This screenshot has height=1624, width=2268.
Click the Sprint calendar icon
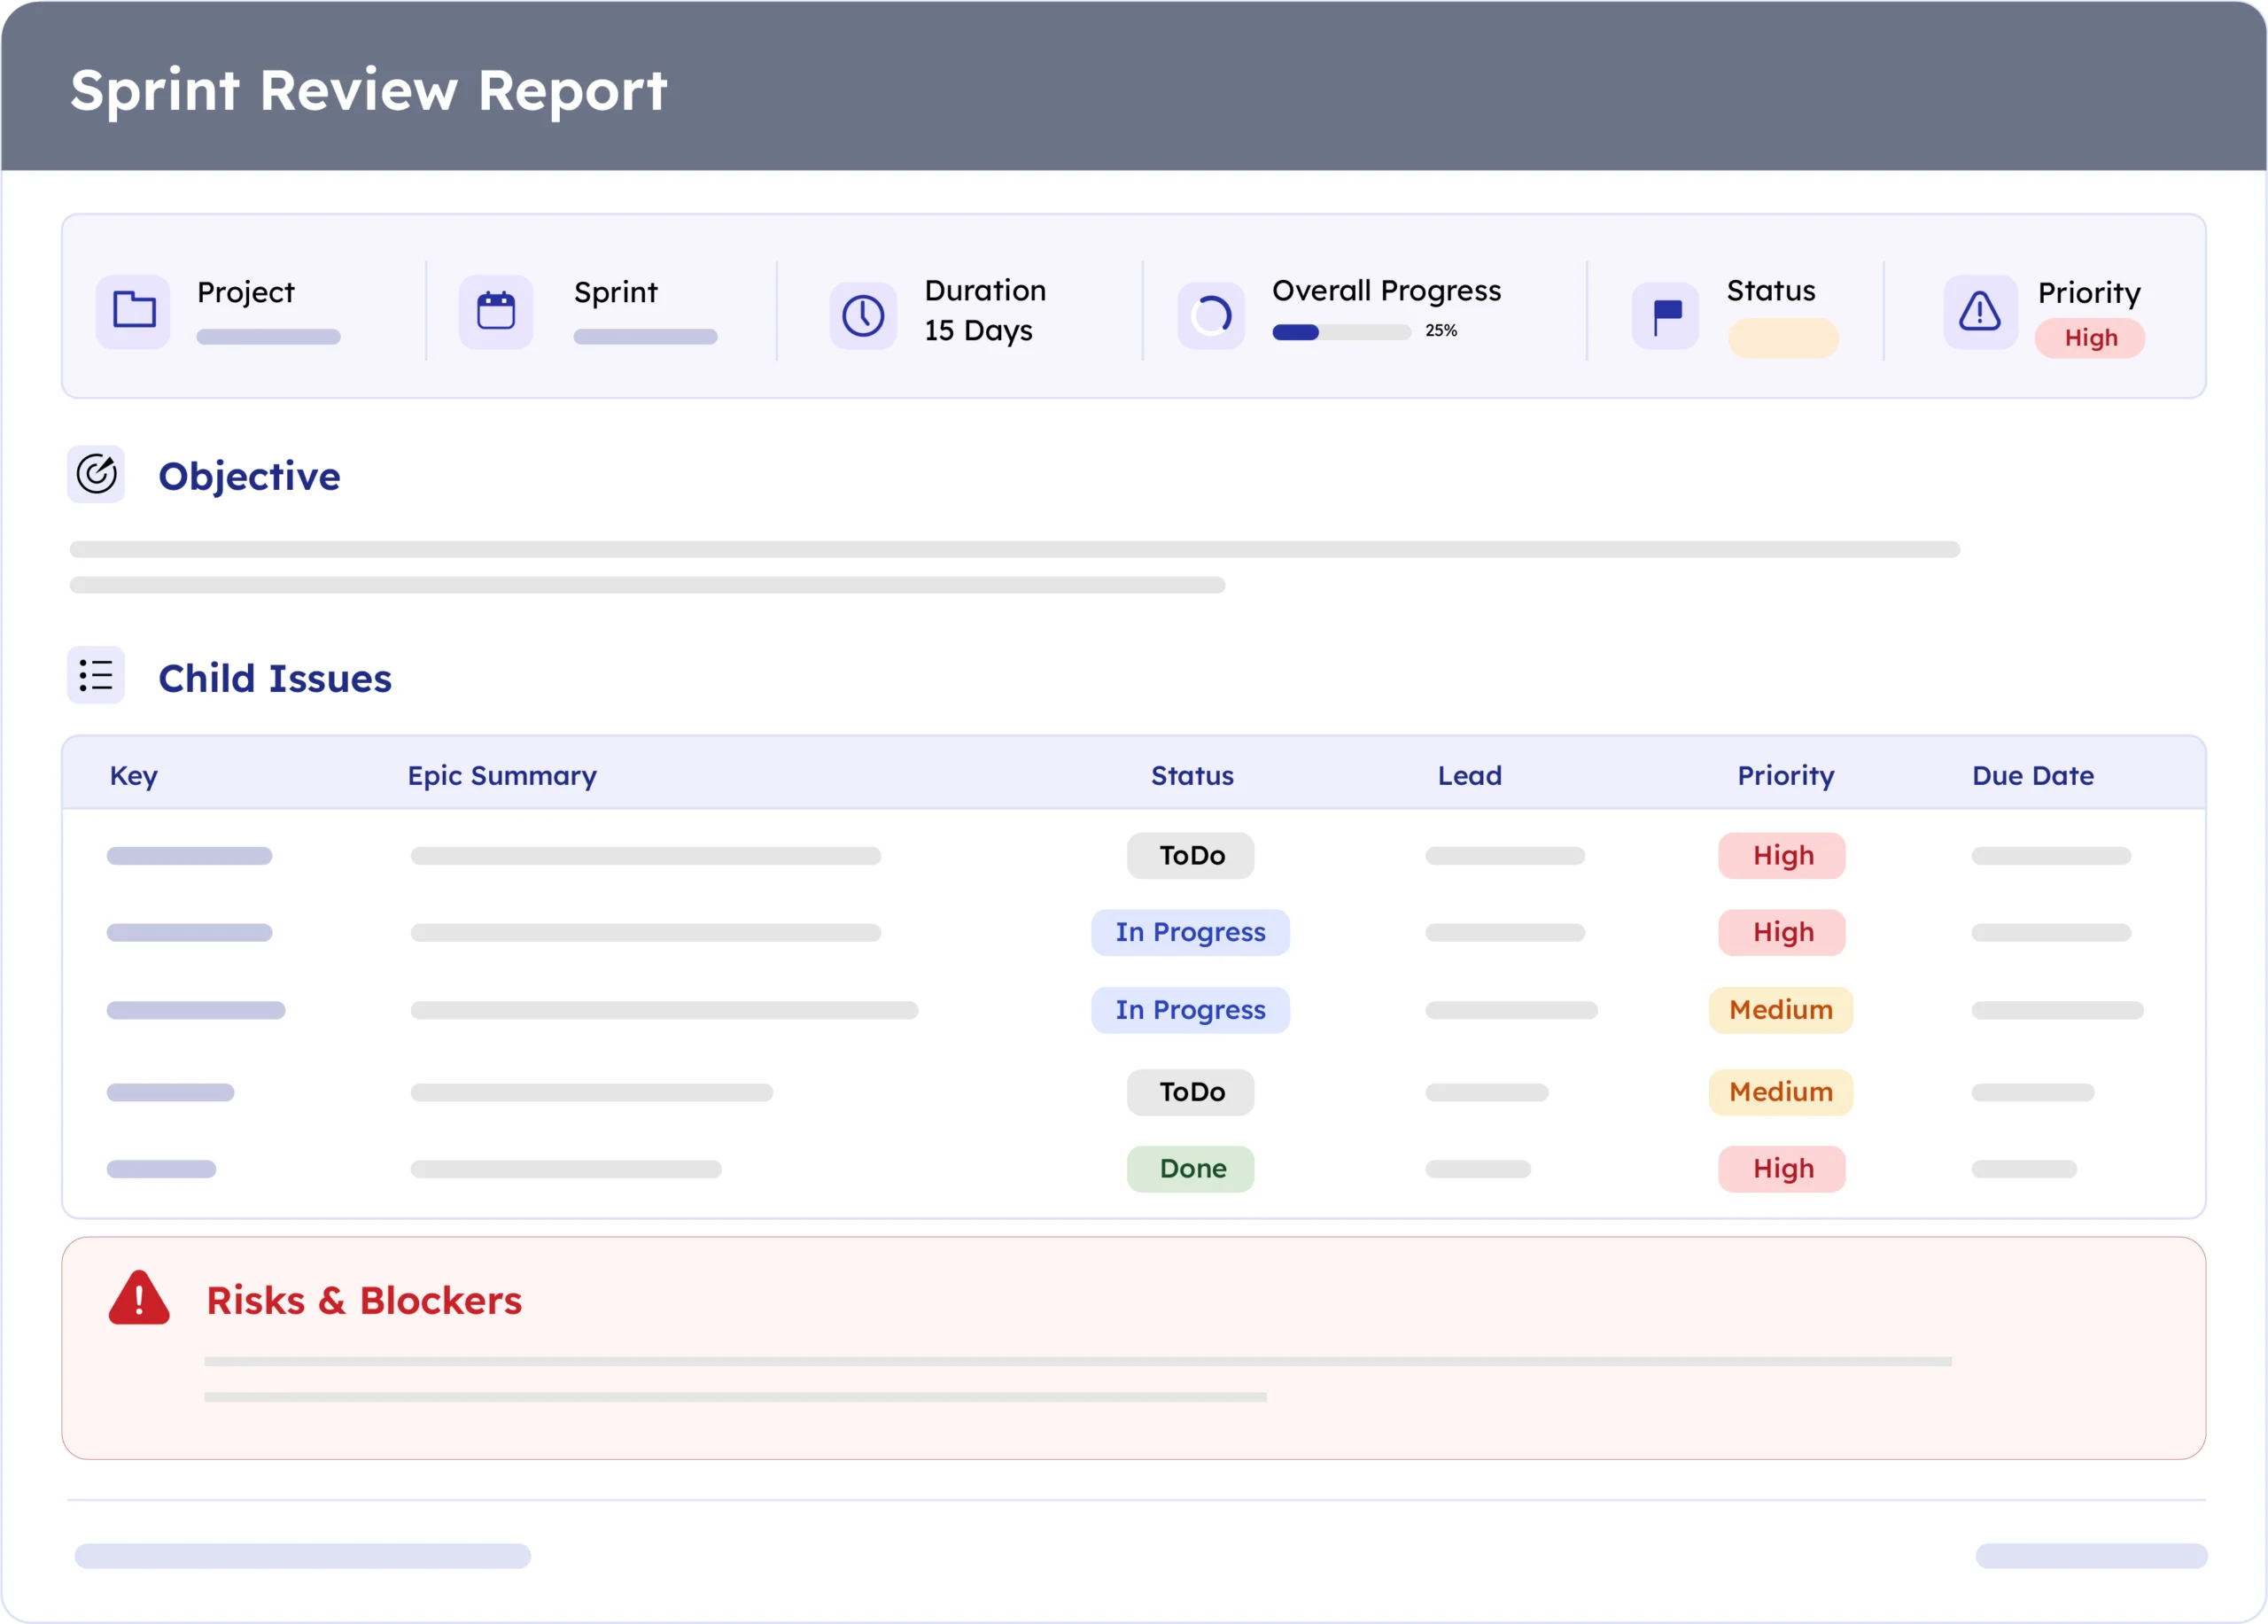pyautogui.click(x=496, y=311)
